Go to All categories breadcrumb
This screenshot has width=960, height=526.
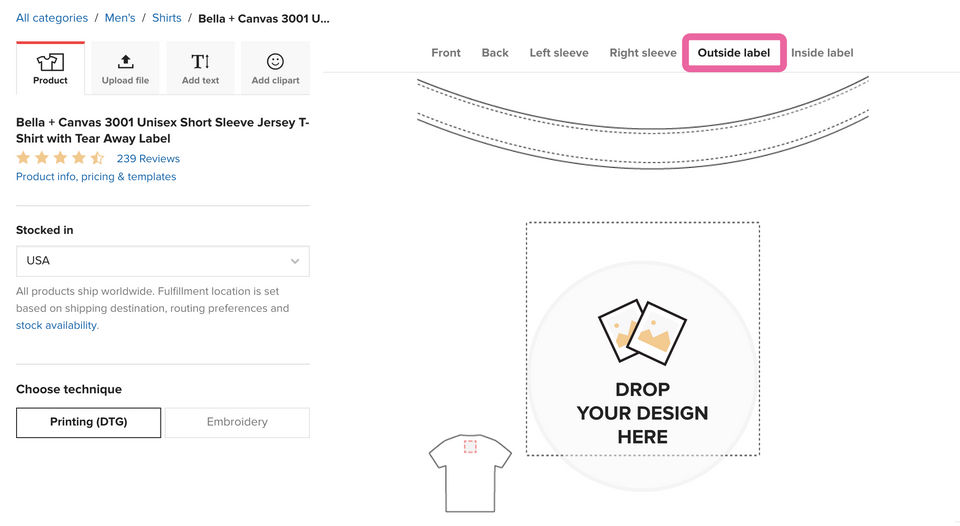[x=52, y=18]
